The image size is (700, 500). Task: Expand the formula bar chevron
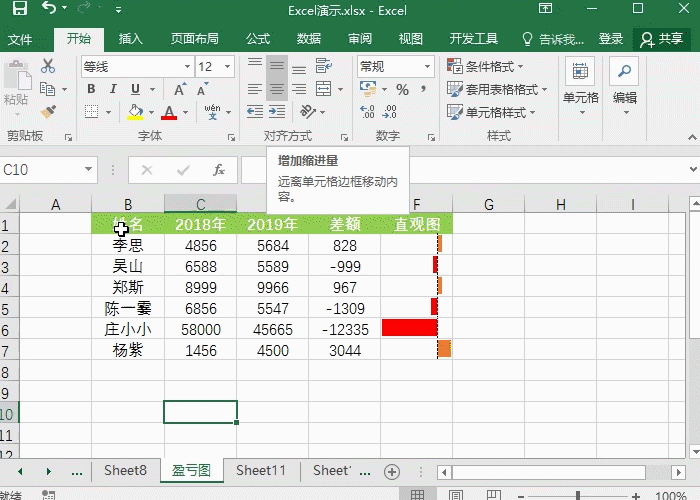click(x=693, y=169)
